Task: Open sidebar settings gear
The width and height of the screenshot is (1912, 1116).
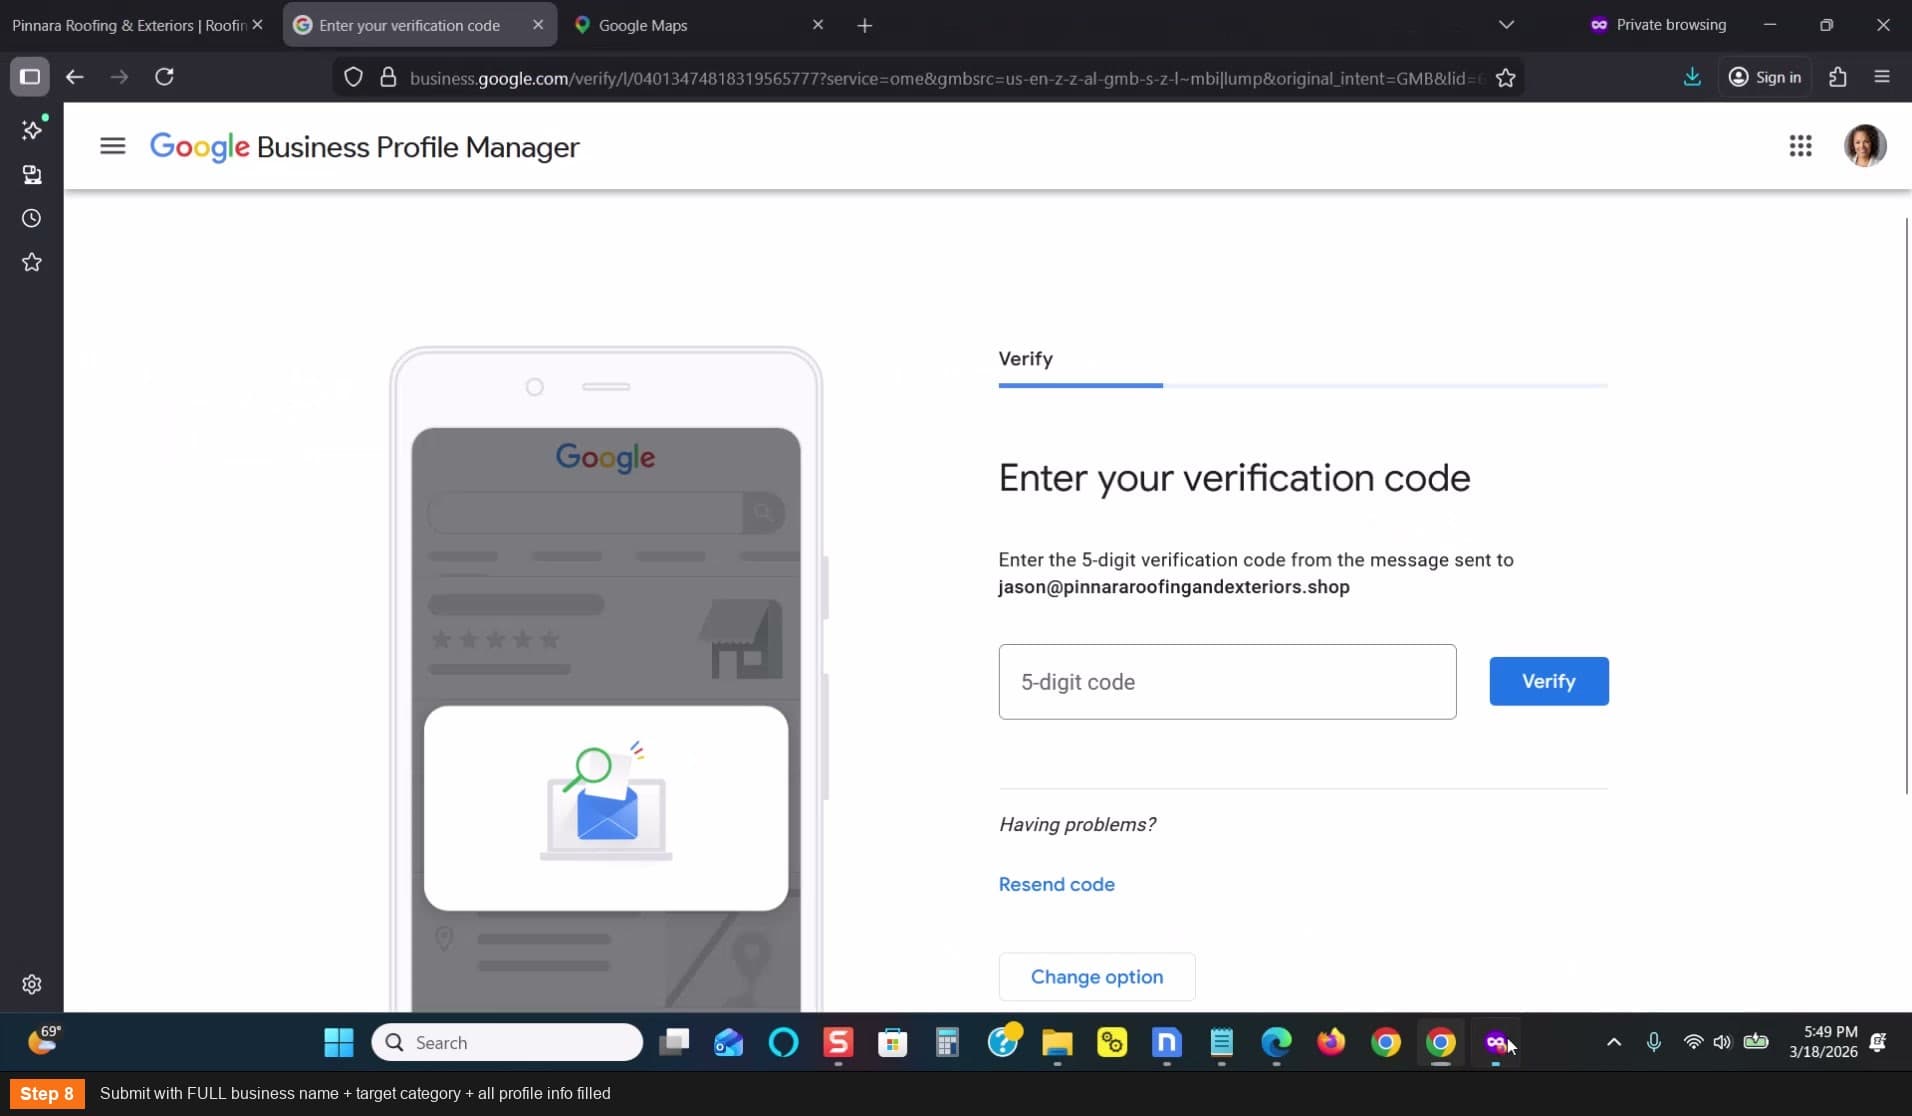Action: [x=32, y=985]
